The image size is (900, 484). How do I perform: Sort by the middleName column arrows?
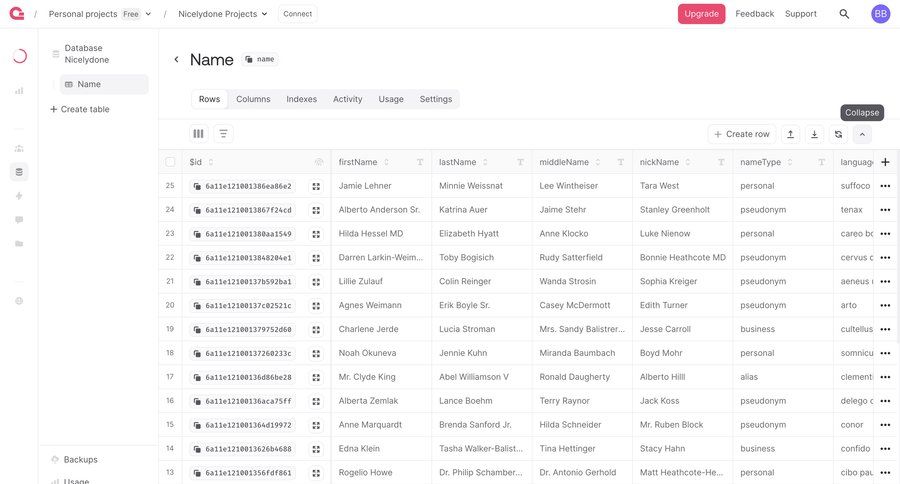coord(598,162)
